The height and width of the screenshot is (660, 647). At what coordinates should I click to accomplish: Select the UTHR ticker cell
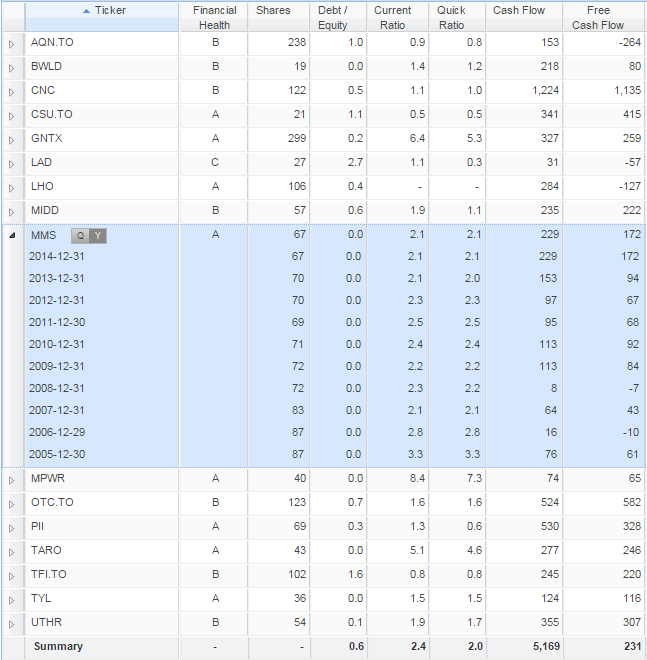(102, 623)
